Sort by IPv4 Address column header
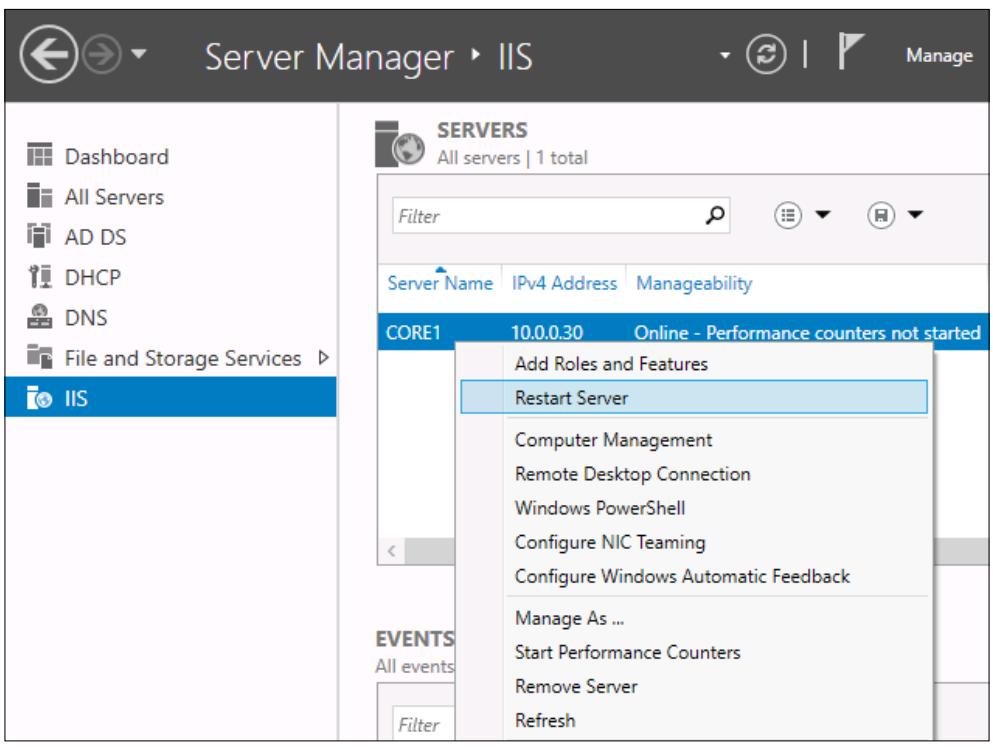The image size is (993, 749). point(564,283)
